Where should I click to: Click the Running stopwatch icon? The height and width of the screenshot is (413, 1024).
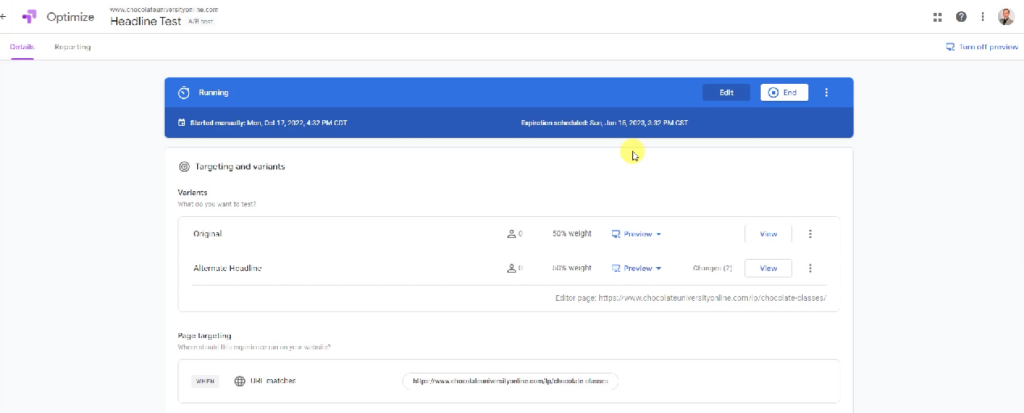(x=184, y=93)
